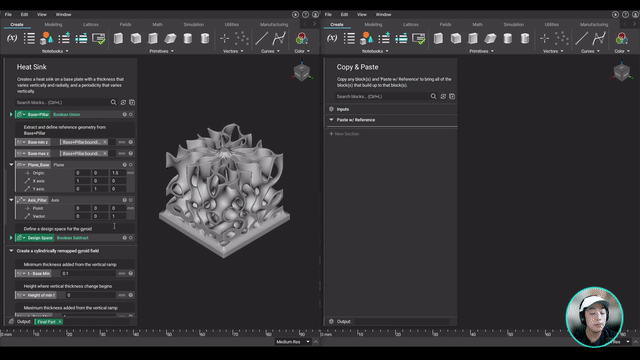Select the straight line curve tool, left window

coord(261,38)
